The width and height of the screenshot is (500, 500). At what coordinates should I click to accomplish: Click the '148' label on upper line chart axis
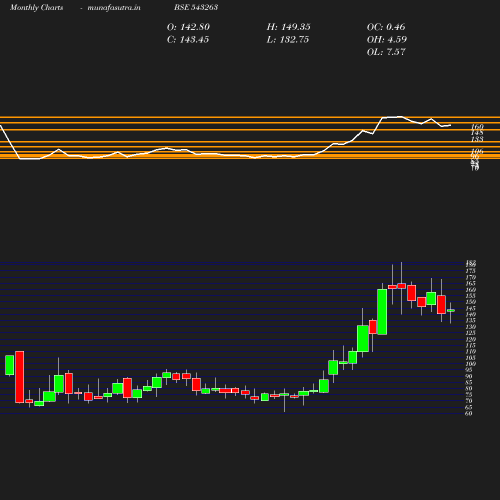coord(477,133)
